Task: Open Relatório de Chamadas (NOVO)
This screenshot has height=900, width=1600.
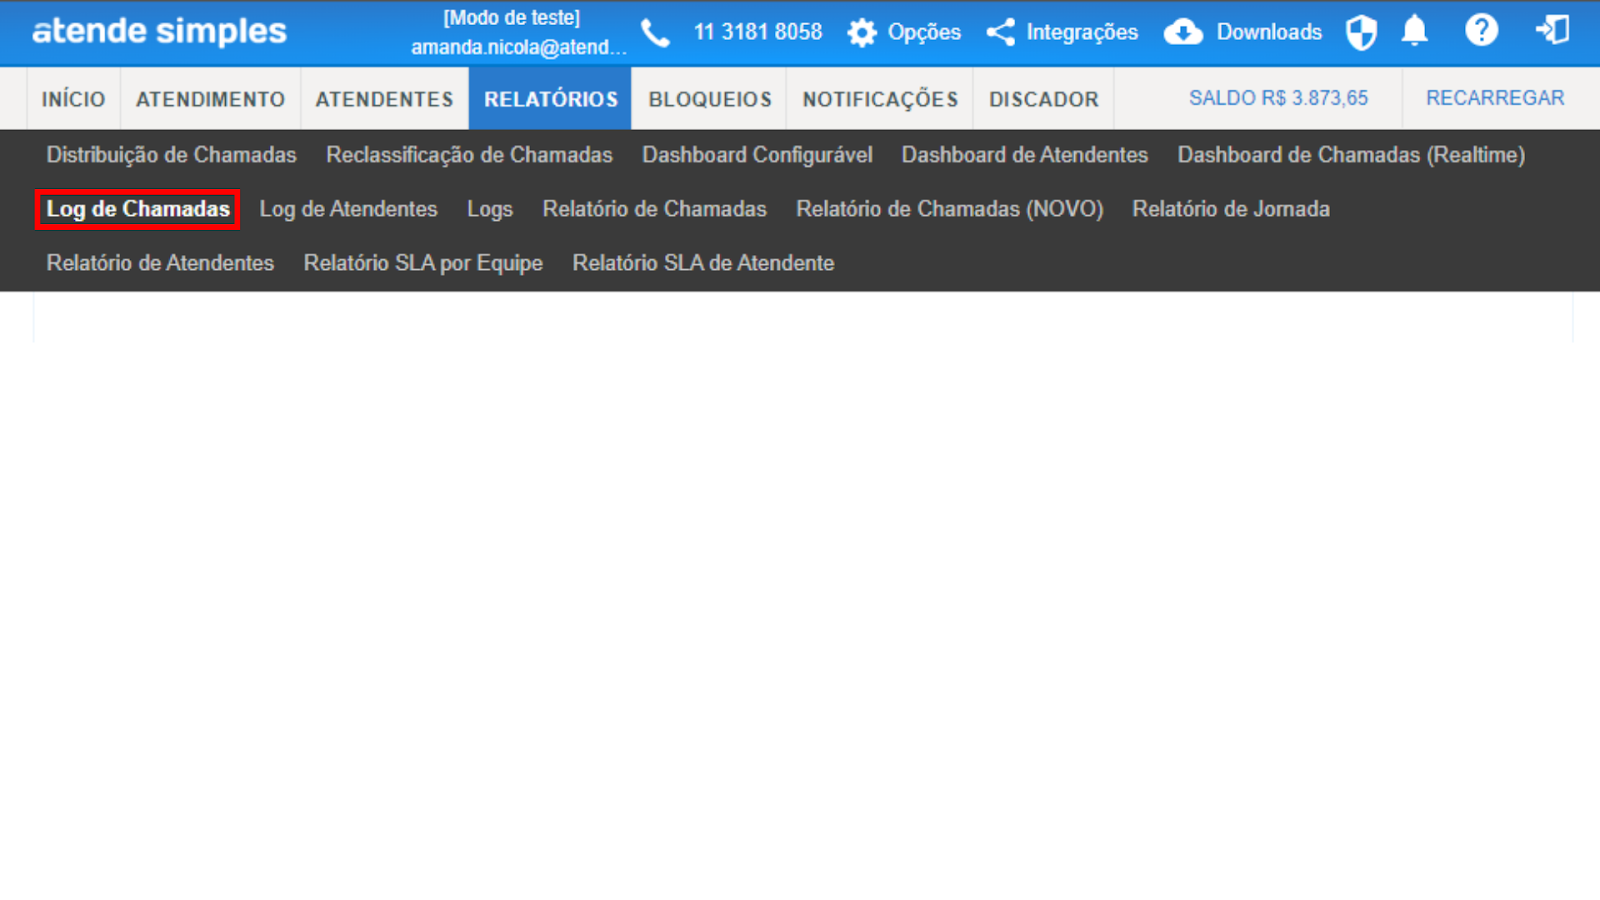Action: [x=949, y=209]
